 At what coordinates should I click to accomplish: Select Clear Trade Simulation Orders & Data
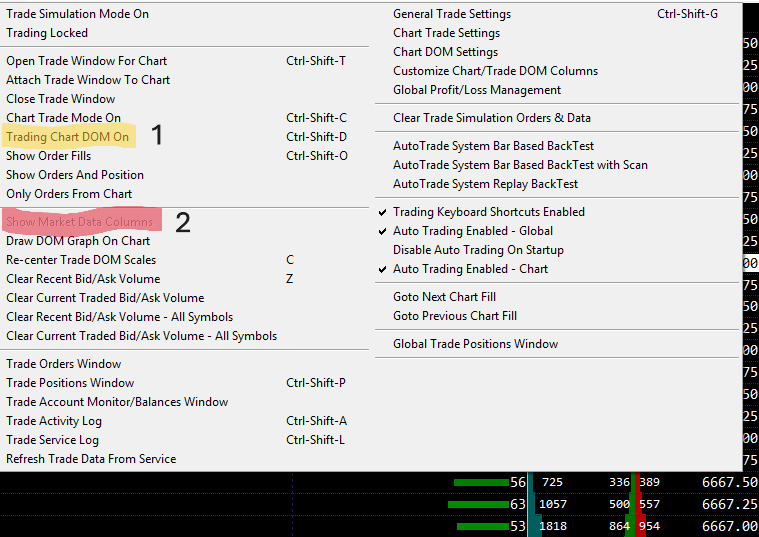tap(492, 118)
